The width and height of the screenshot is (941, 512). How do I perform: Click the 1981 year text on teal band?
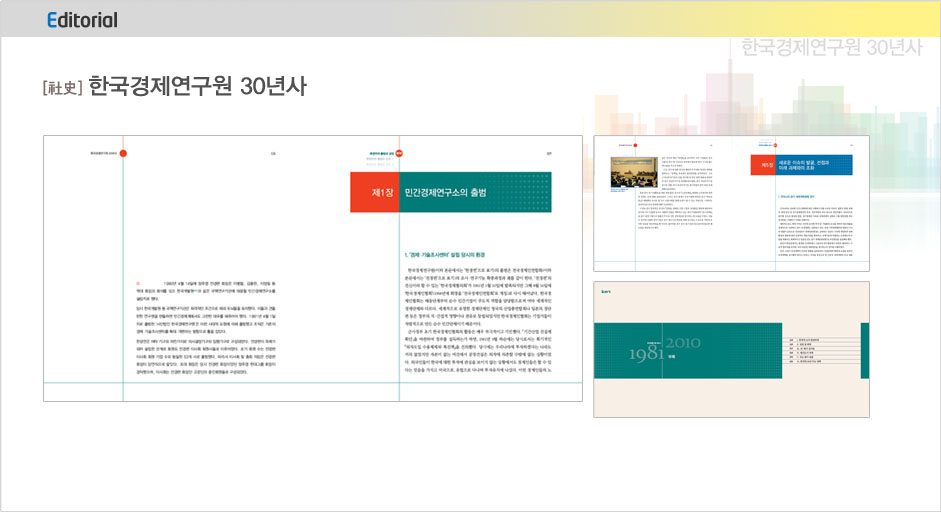646,353
